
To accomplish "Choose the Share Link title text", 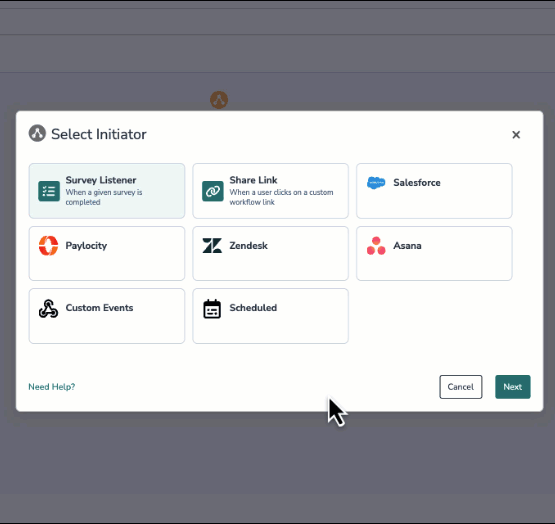I will tap(253, 180).
